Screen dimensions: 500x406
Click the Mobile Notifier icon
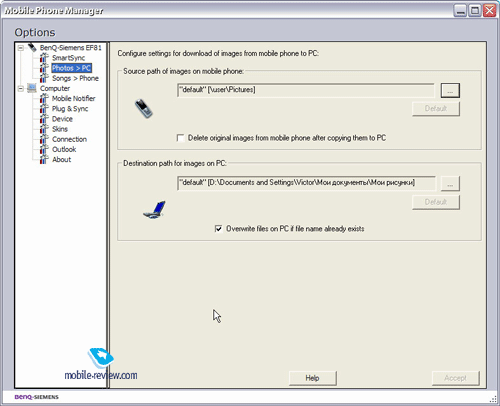(x=44, y=99)
